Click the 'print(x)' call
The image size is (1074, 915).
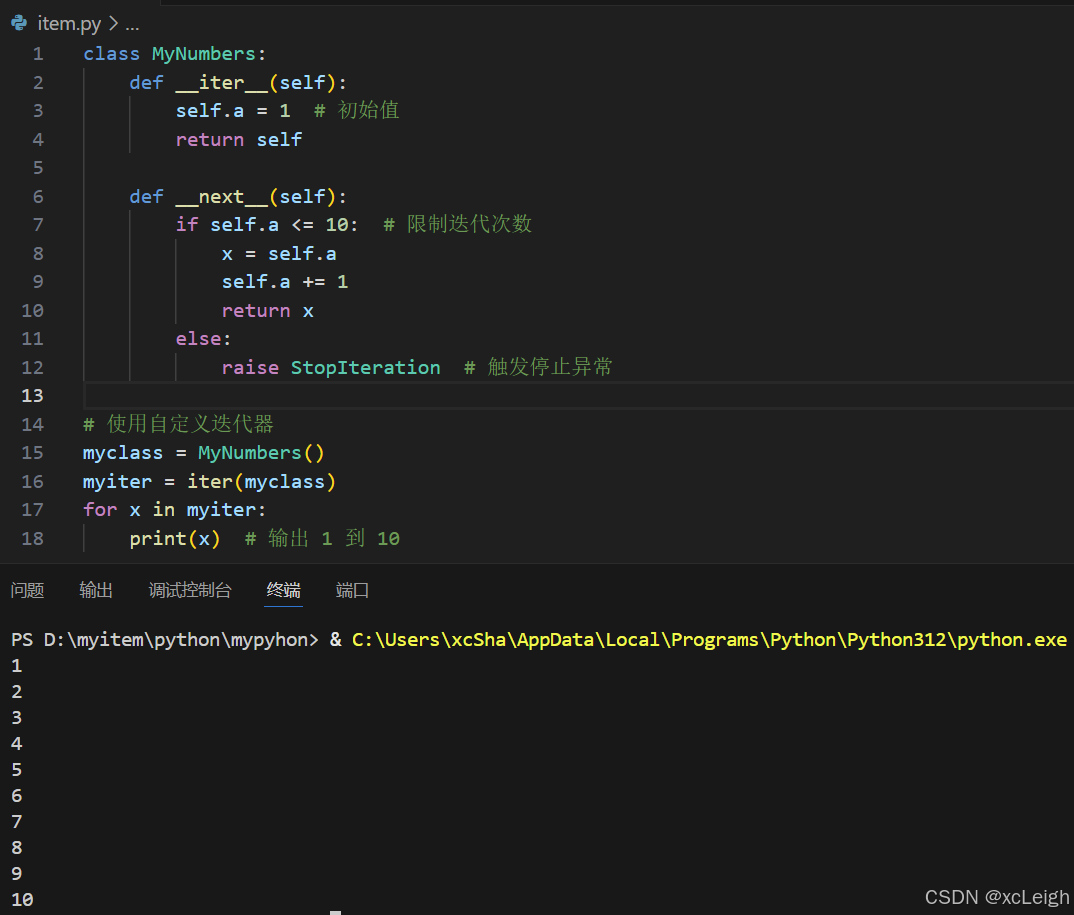175,539
